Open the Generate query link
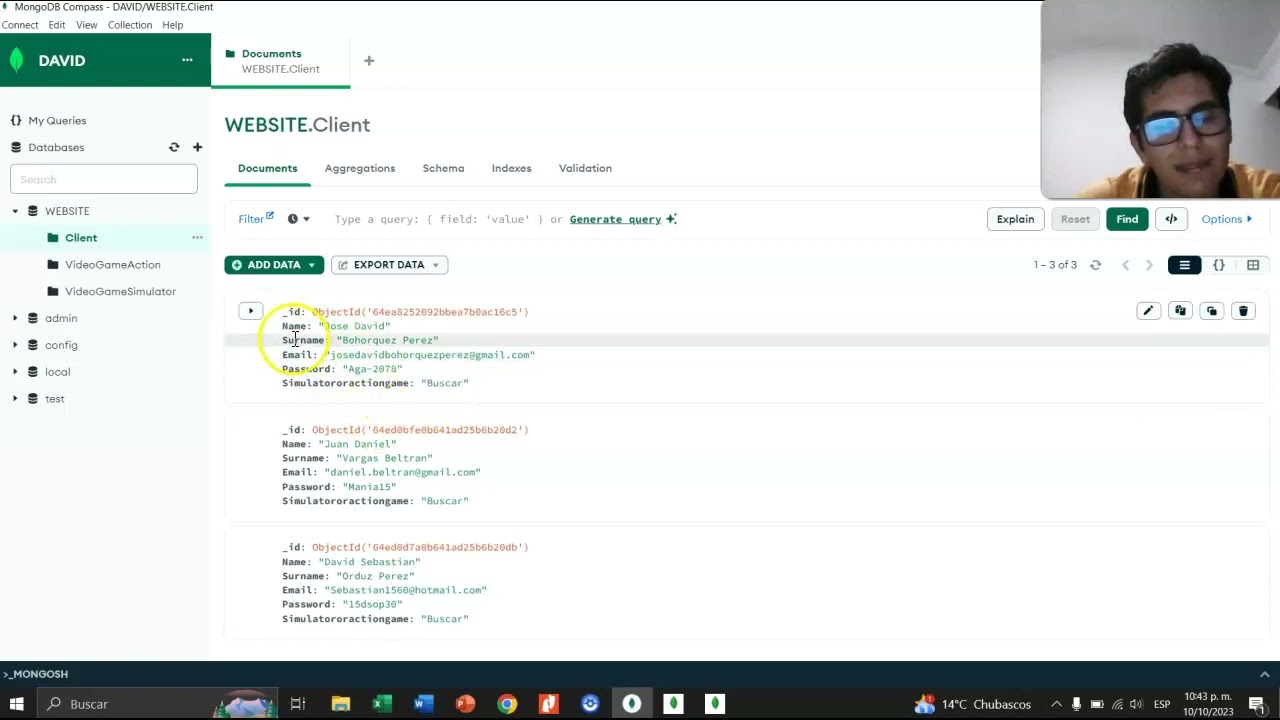 [615, 219]
